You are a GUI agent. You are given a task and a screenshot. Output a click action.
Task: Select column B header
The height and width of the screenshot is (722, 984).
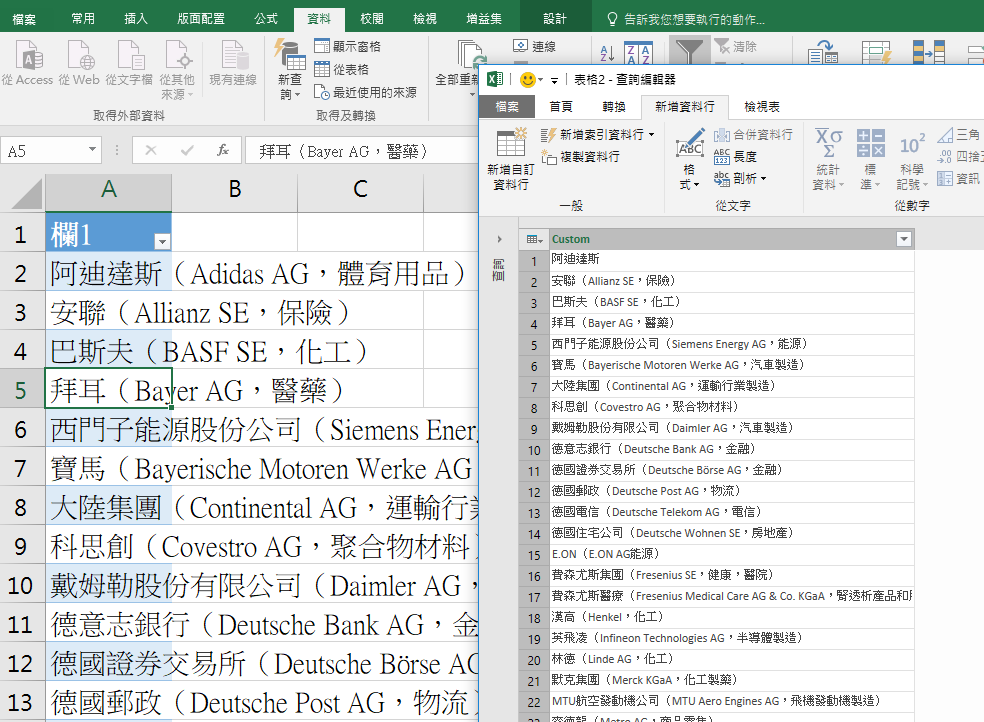point(235,189)
